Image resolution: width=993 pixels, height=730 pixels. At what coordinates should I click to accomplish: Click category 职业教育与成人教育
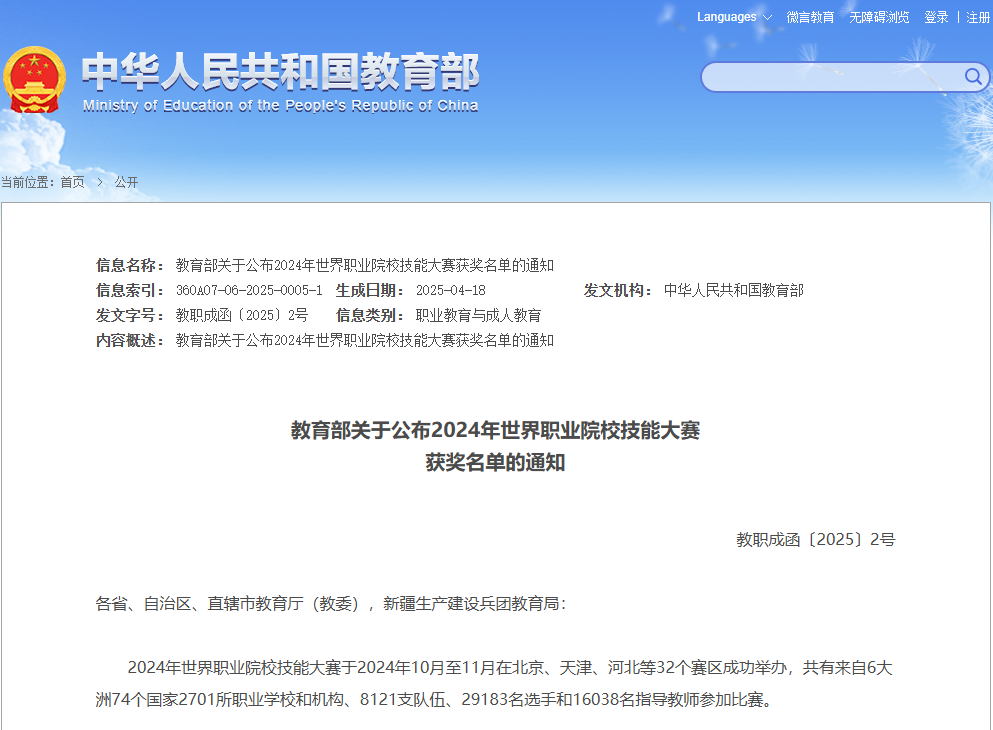coord(478,315)
